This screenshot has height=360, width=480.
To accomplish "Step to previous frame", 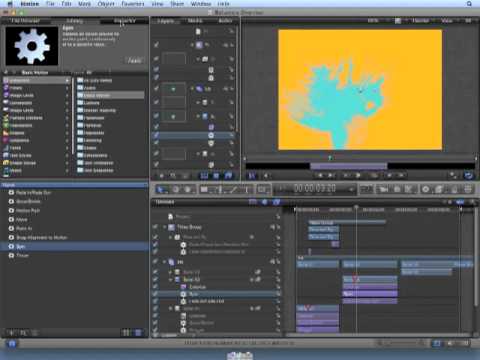I will 389,175.
